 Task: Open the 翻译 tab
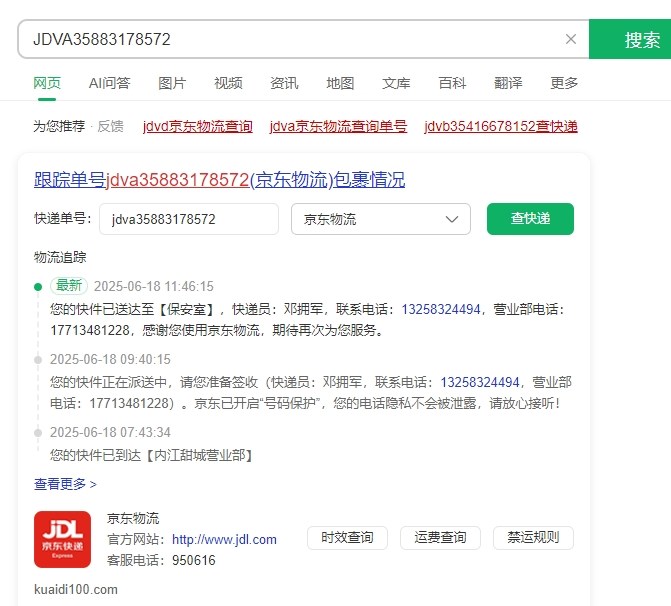tap(508, 83)
